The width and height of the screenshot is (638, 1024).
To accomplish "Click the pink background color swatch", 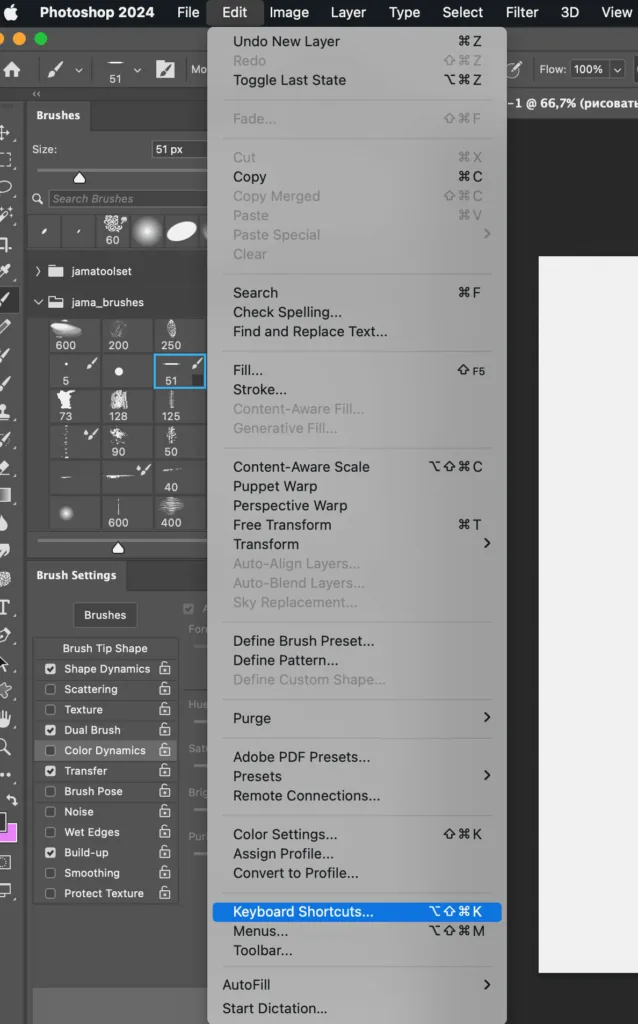I will coord(10,834).
